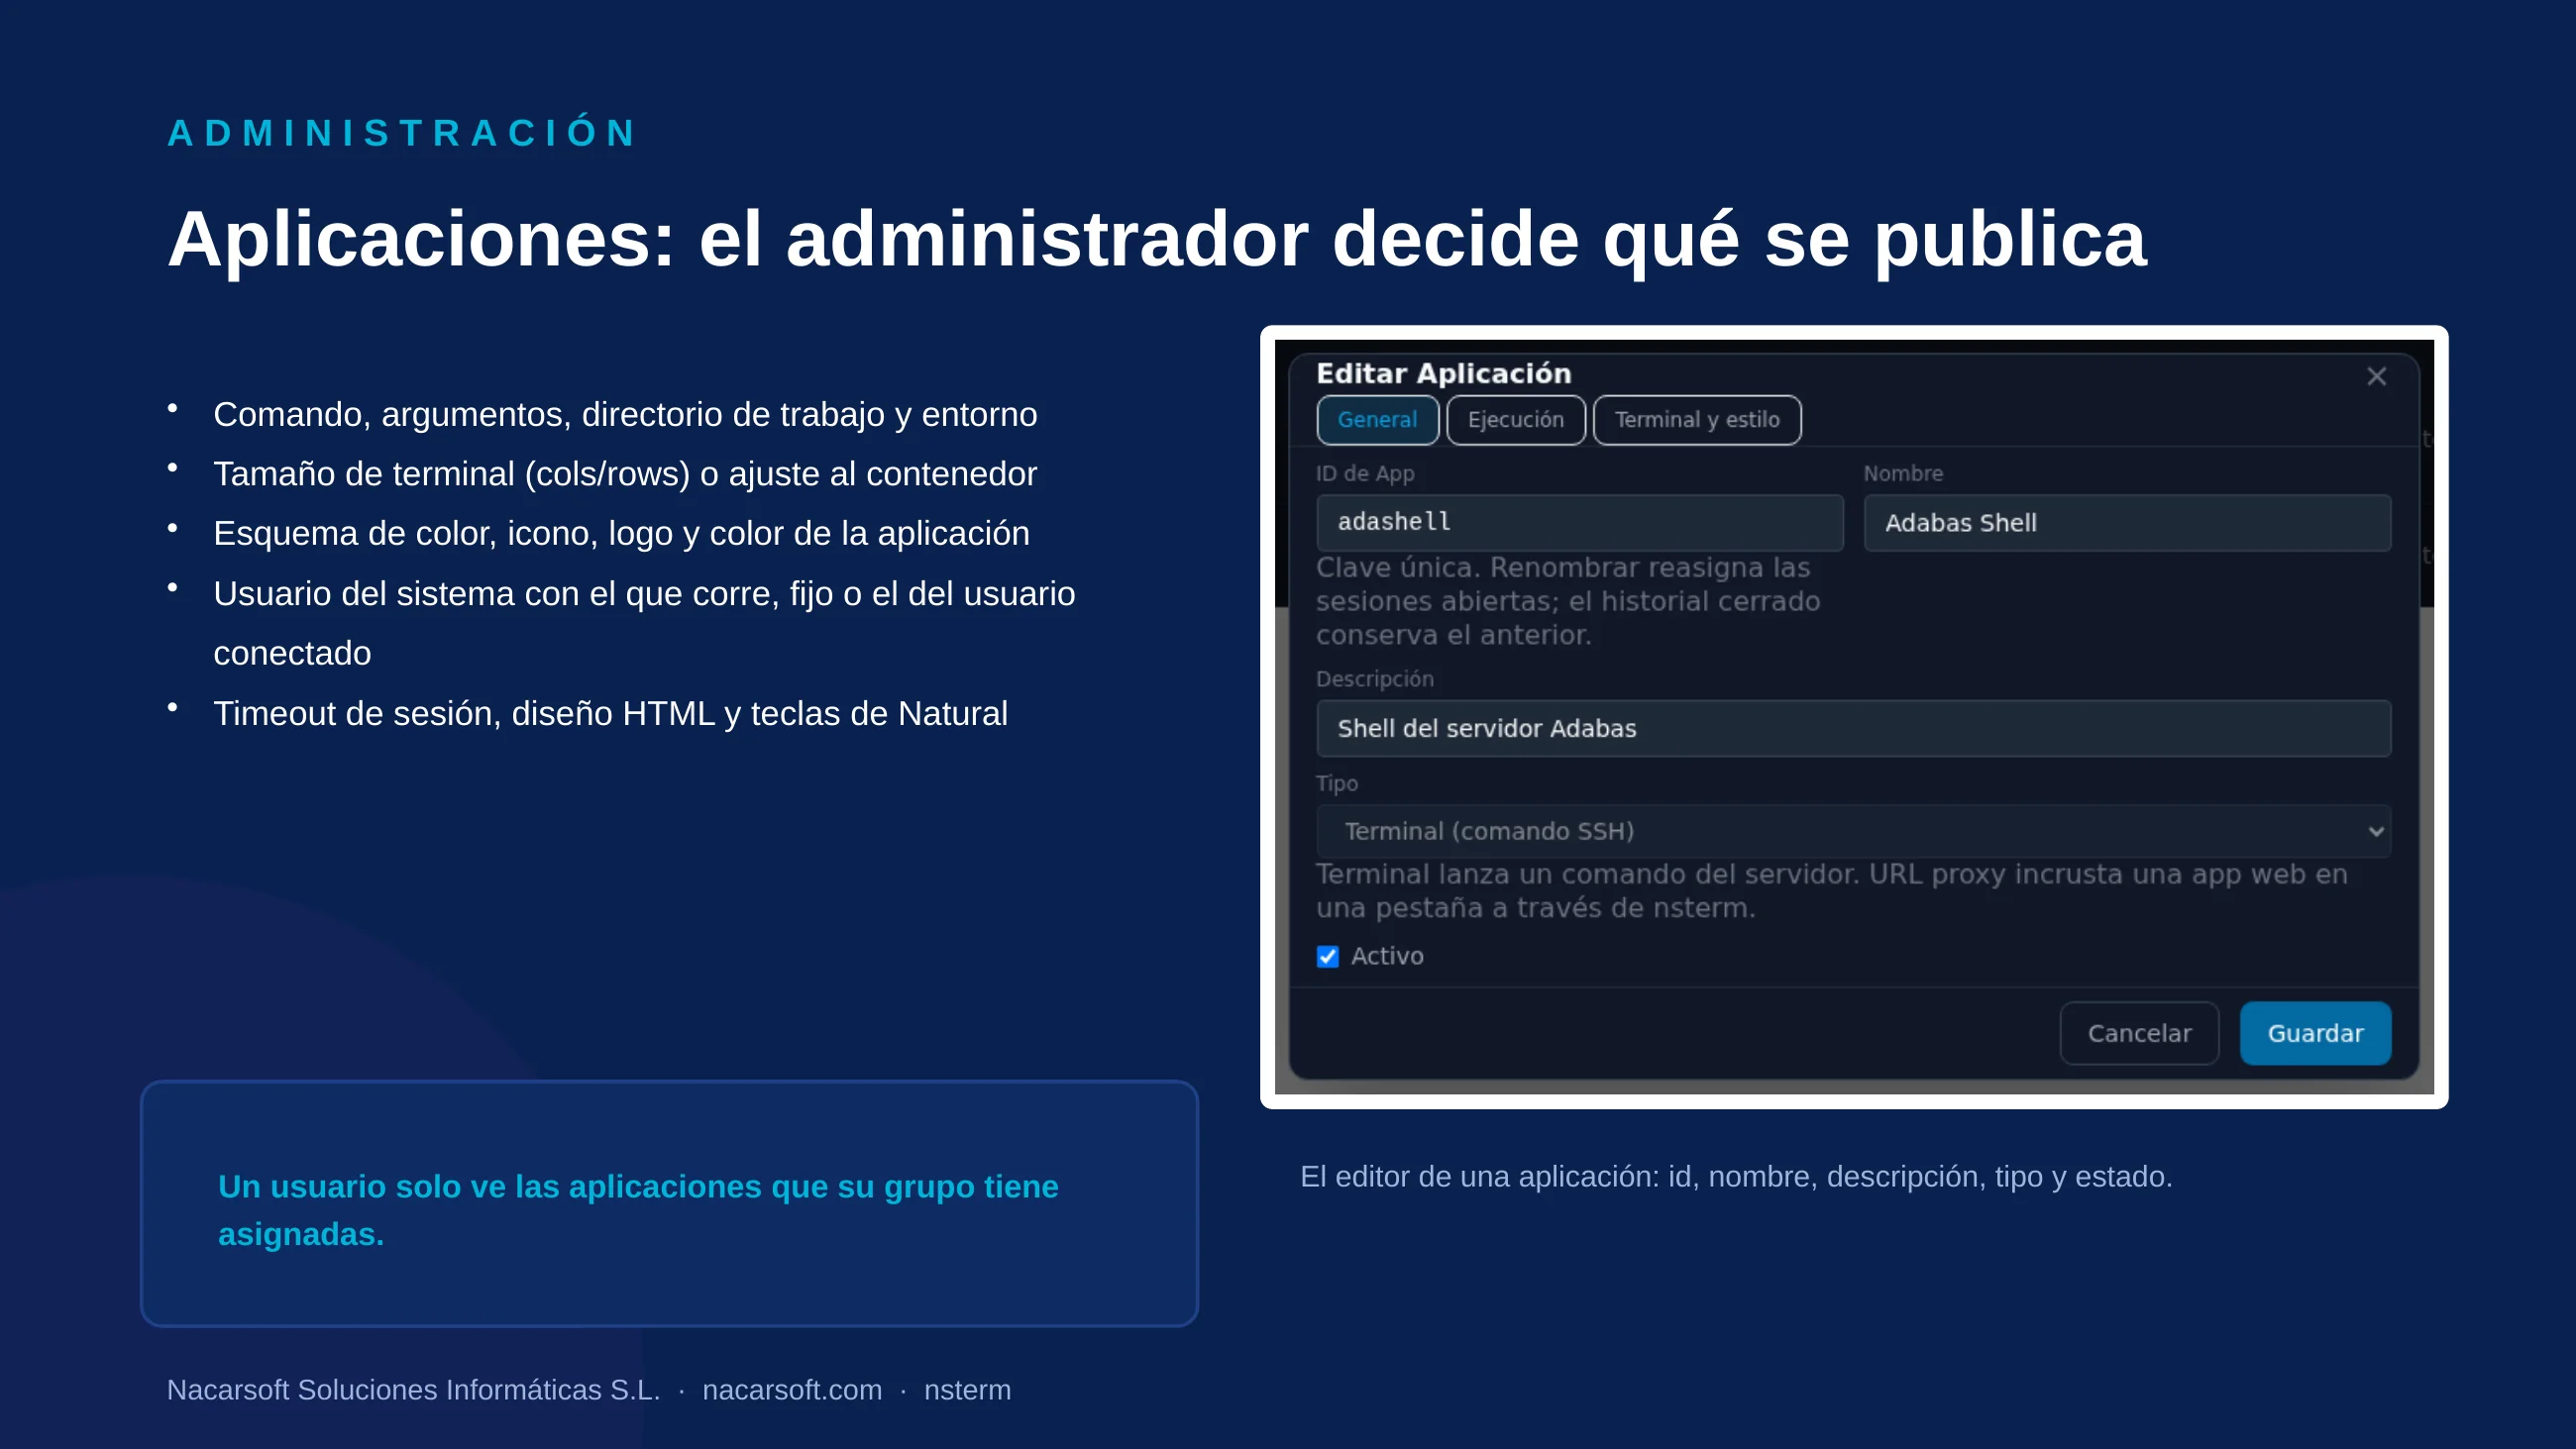
Task: Expand the Tipo dropdown
Action: 1853,831
